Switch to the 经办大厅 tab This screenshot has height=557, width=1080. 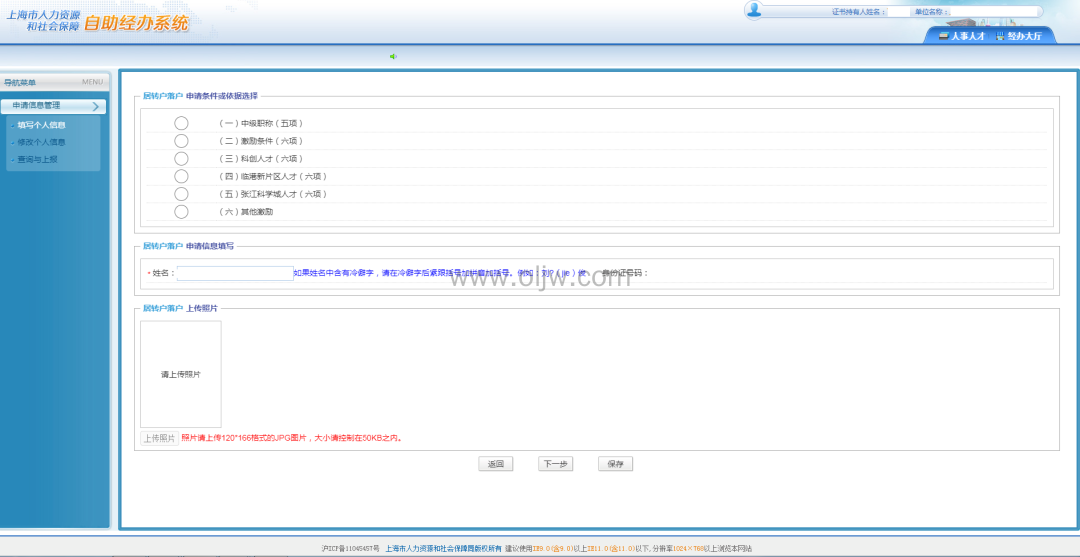(x=1023, y=36)
